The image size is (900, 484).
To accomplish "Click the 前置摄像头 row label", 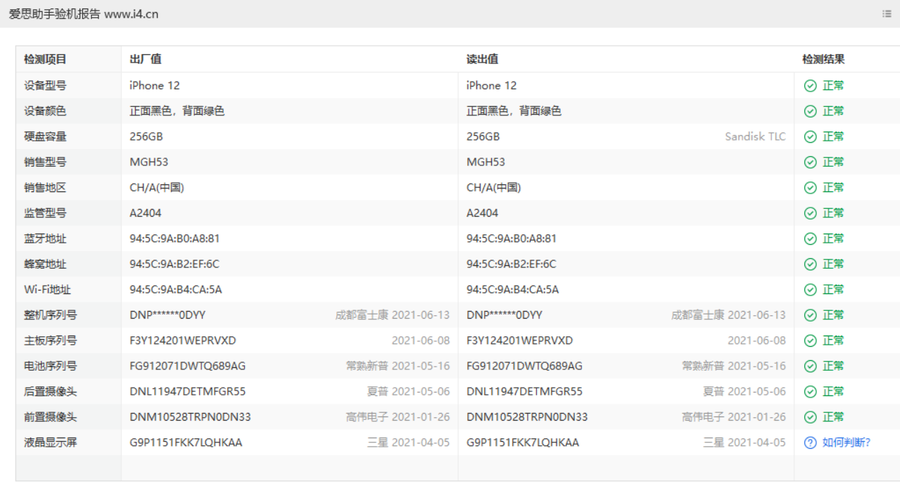I will click(50, 417).
